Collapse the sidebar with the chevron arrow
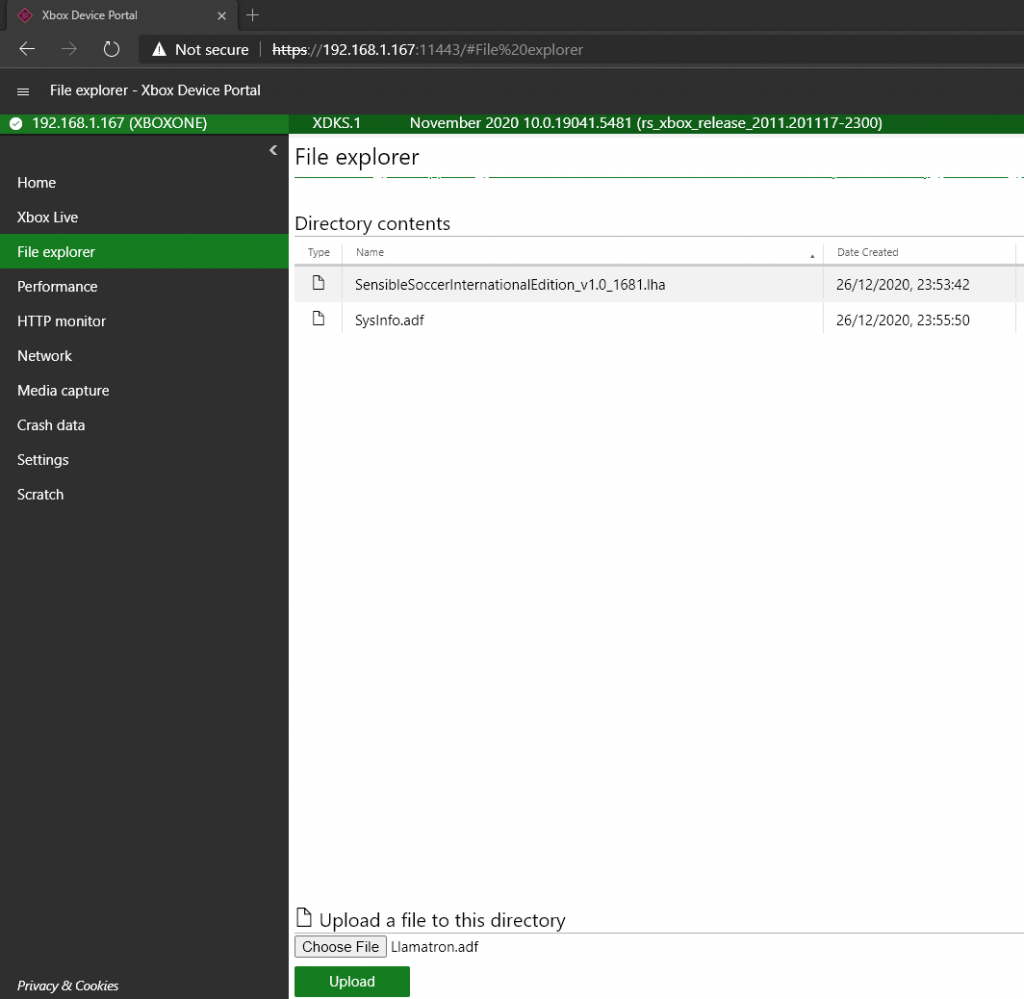 tap(273, 150)
